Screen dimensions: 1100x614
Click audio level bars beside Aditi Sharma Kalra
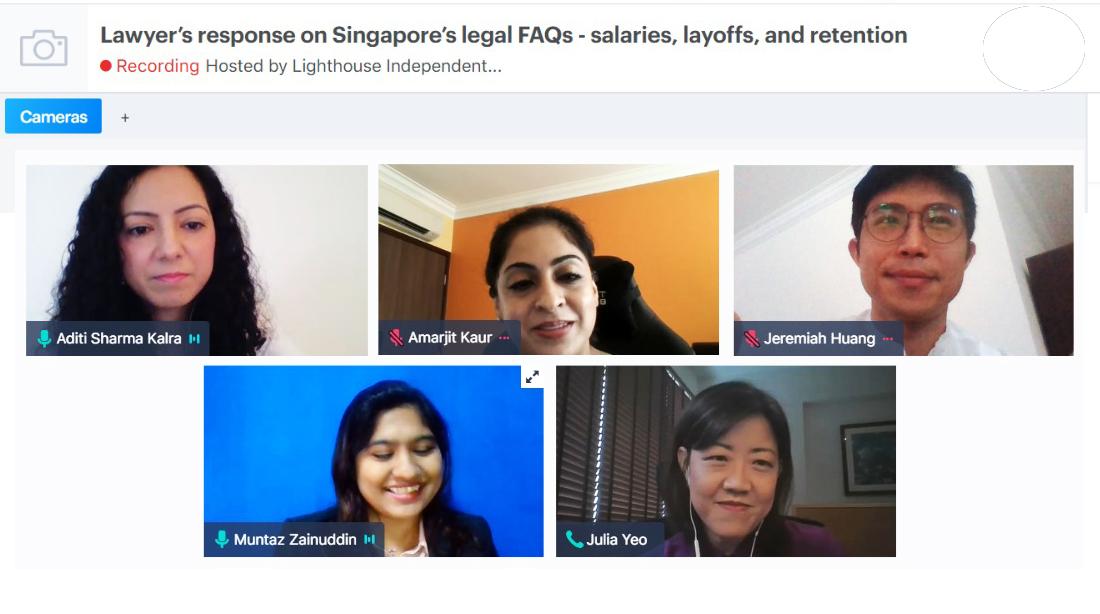point(194,339)
